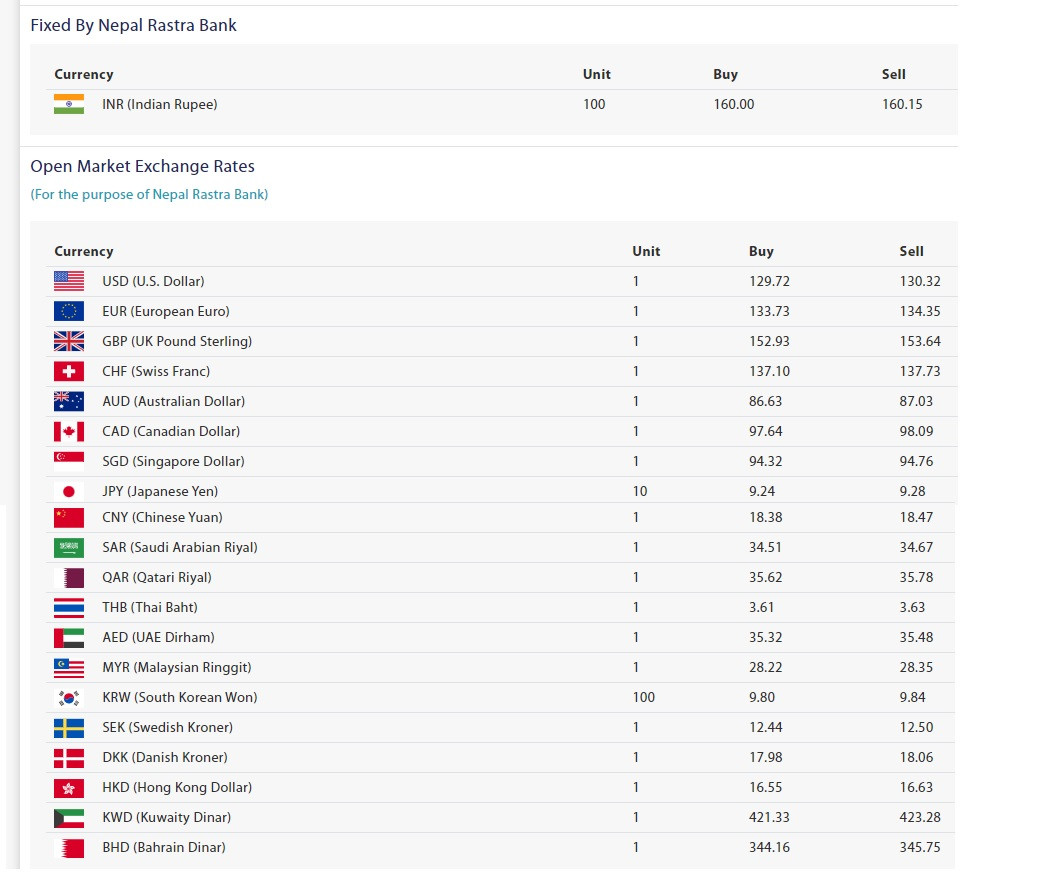Click the India flag icon beside INR
Viewport: 1060px width, 890px height.
click(x=69, y=104)
